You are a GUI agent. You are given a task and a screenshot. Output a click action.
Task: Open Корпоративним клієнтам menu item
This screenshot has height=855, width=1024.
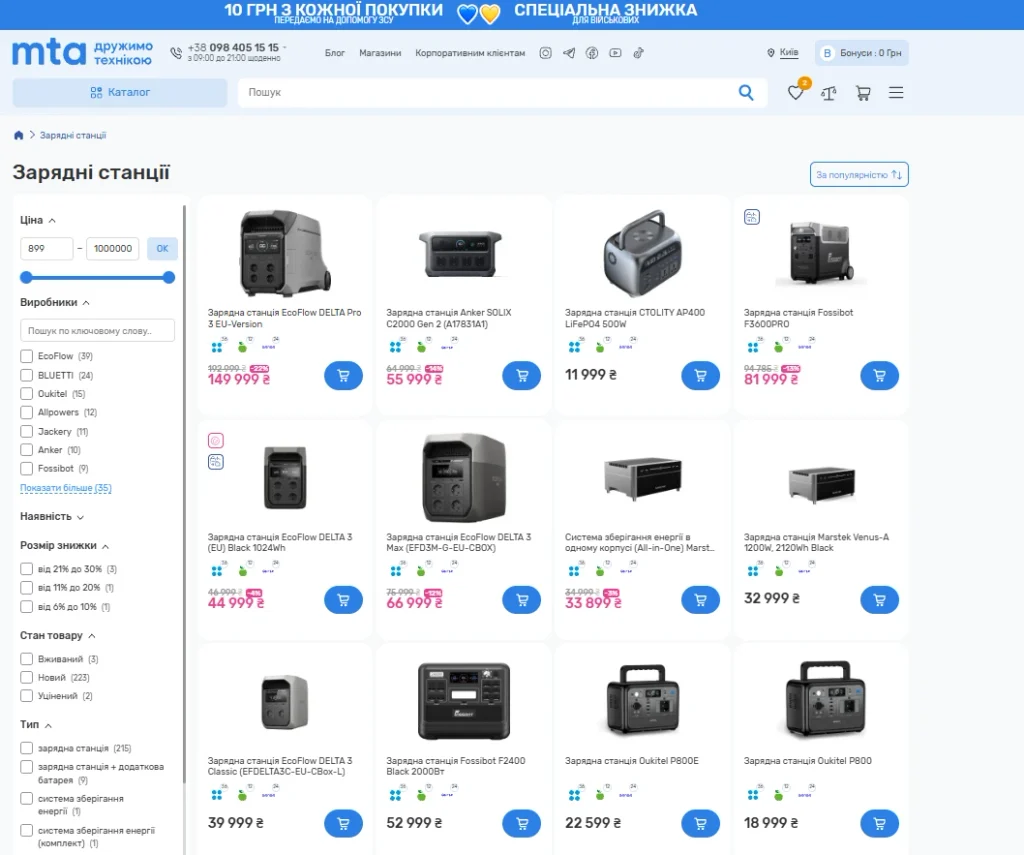470,53
